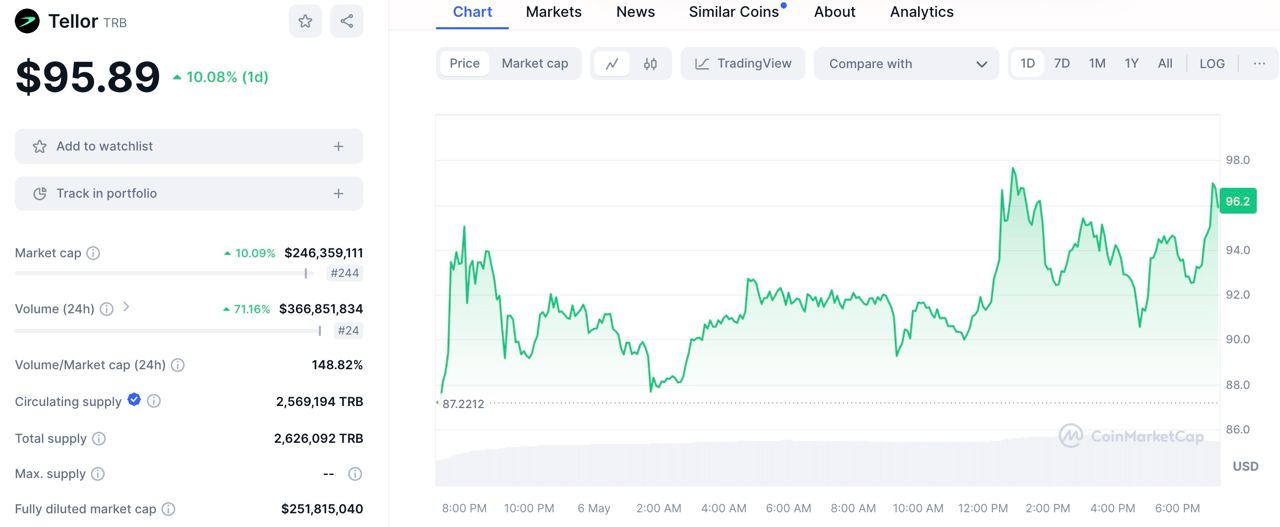Click the plus icon in Add to watchlist
The width and height of the screenshot is (1280, 527).
[338, 146]
